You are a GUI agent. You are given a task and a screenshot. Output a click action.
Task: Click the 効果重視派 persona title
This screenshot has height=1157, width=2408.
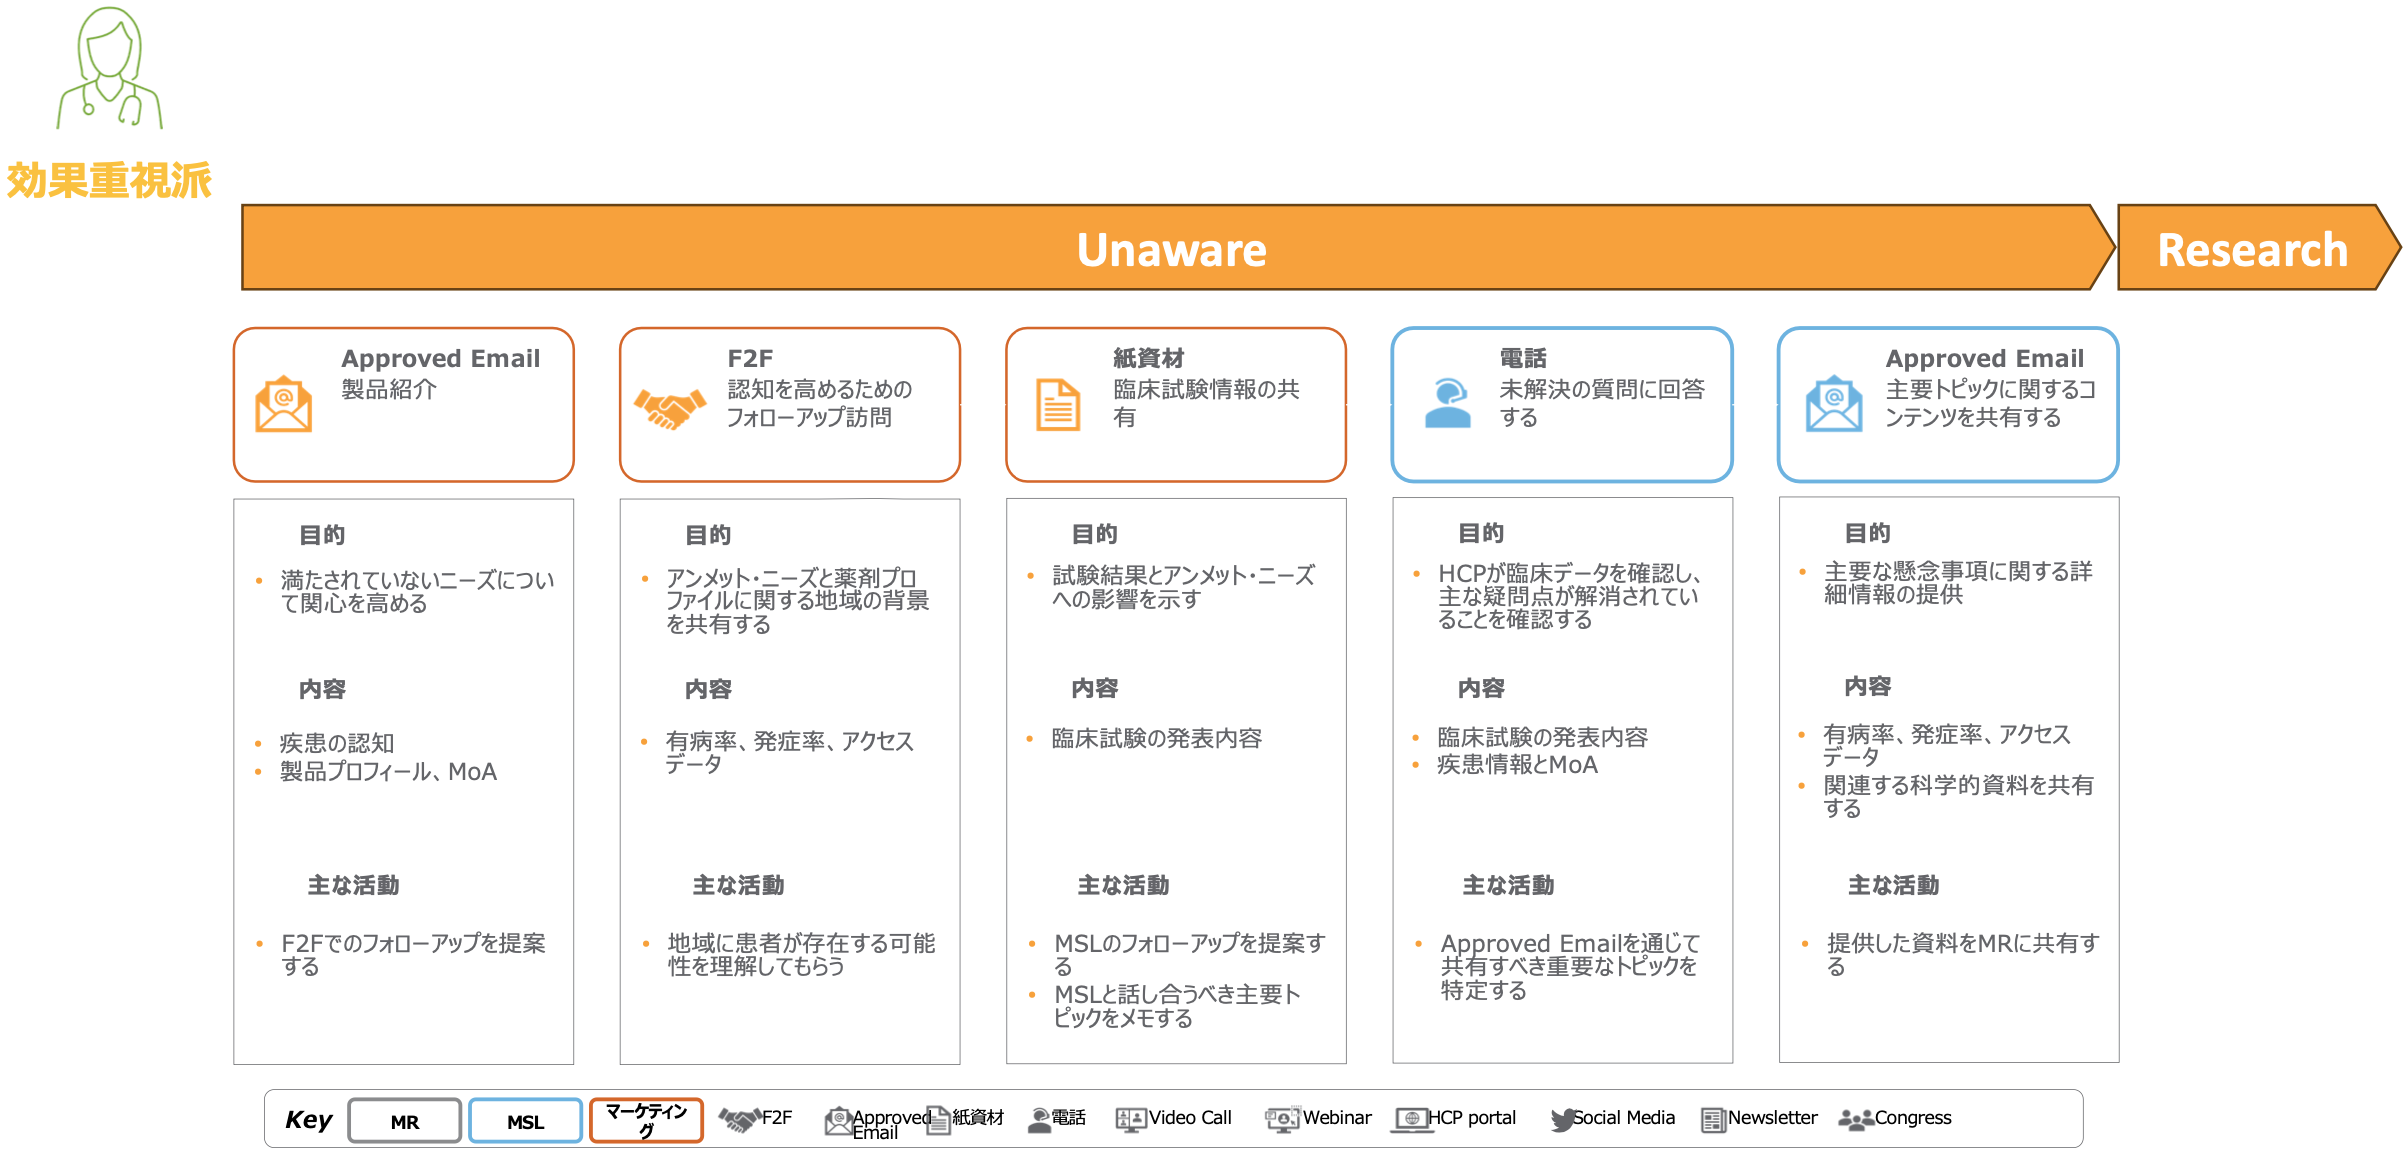click(109, 181)
